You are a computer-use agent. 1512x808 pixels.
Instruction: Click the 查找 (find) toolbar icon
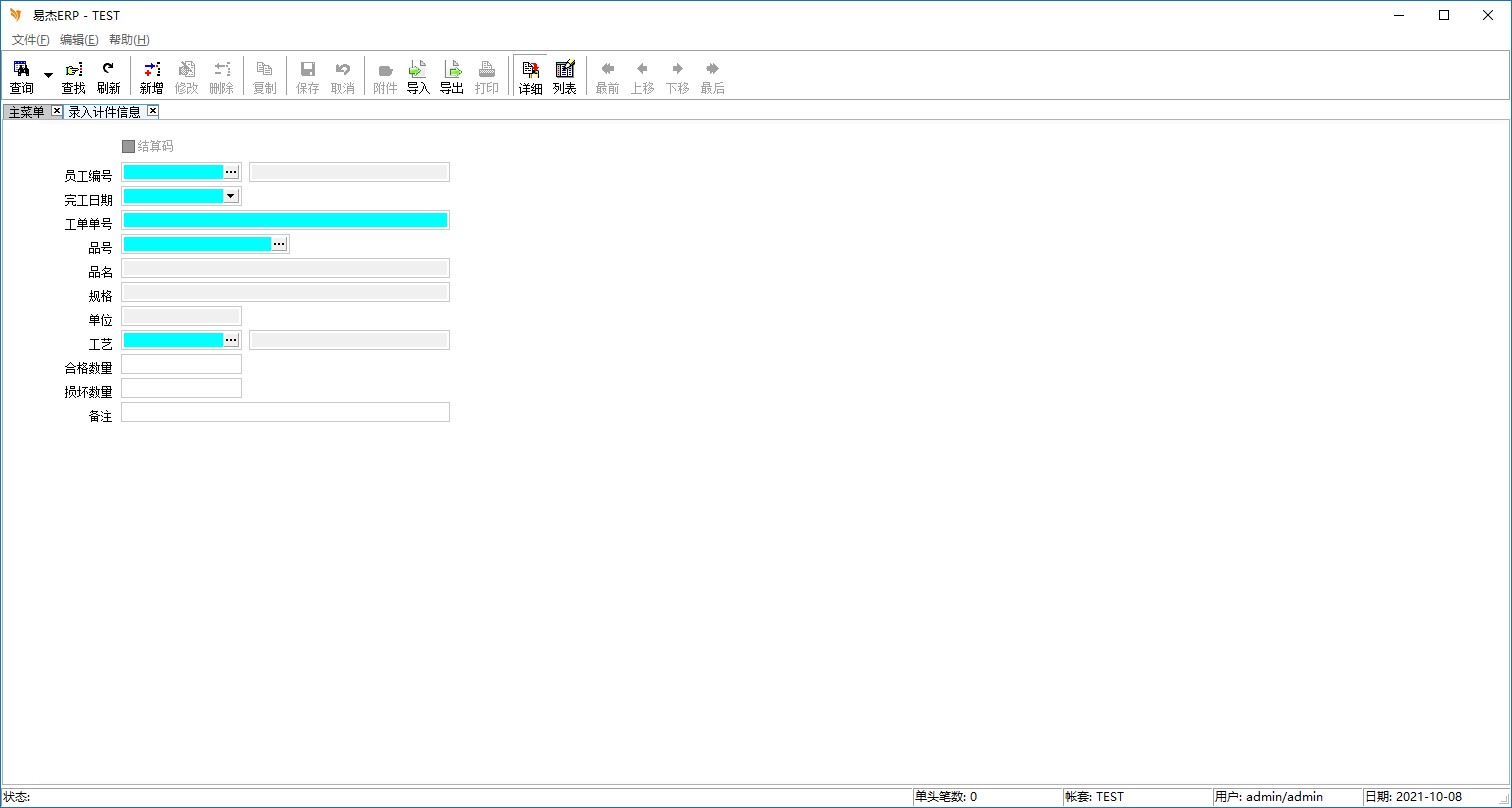pos(74,77)
